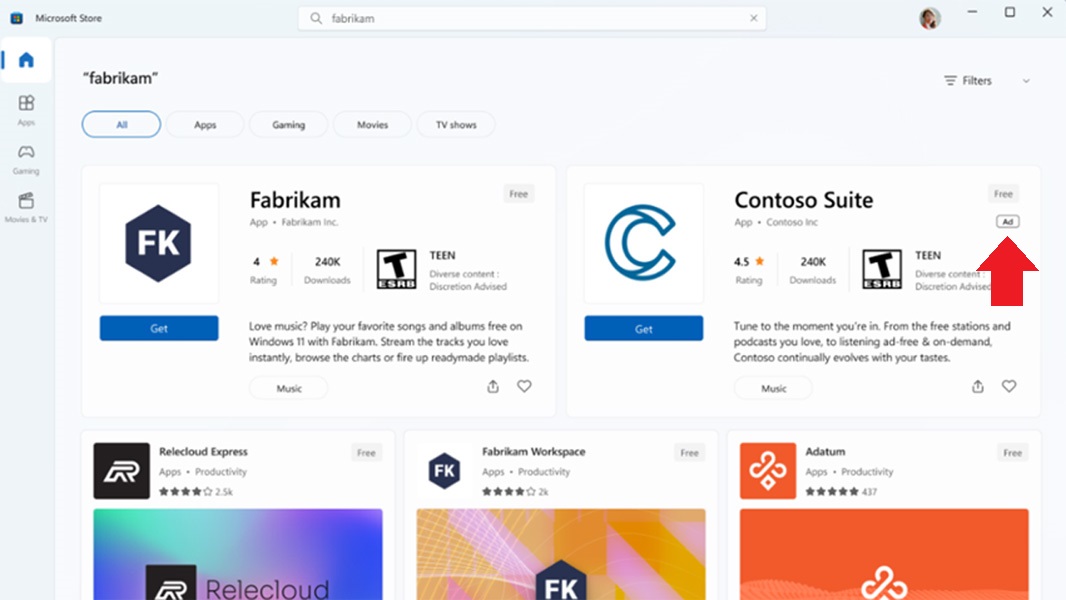Click the fabrikam search input field
The height and width of the screenshot is (600, 1066).
coord(532,18)
